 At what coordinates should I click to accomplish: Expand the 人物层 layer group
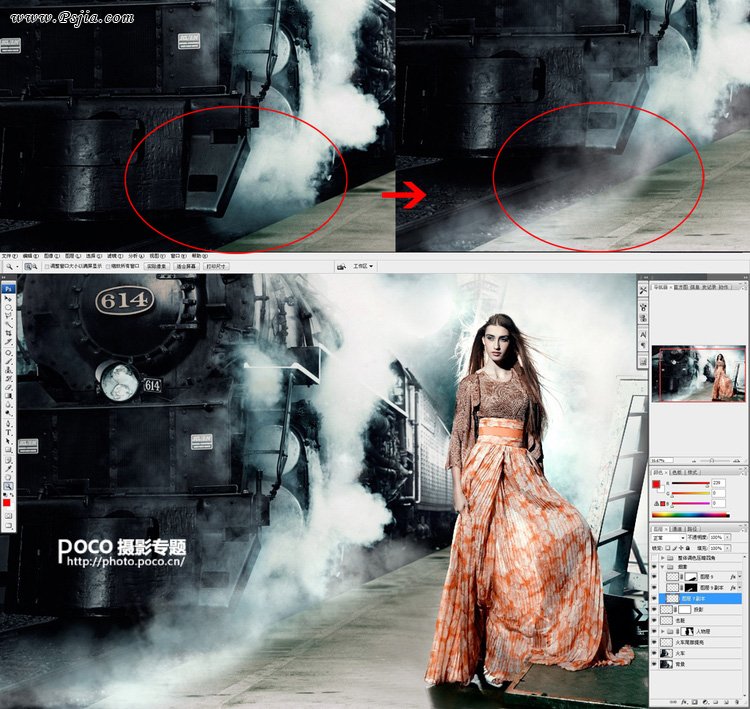(664, 632)
